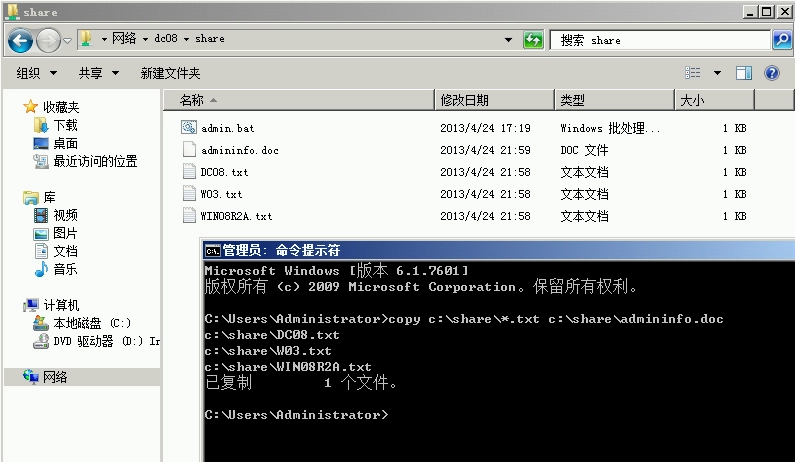The image size is (795, 462).
Task: Select the WIN08R2A.txt file
Action: (236, 216)
